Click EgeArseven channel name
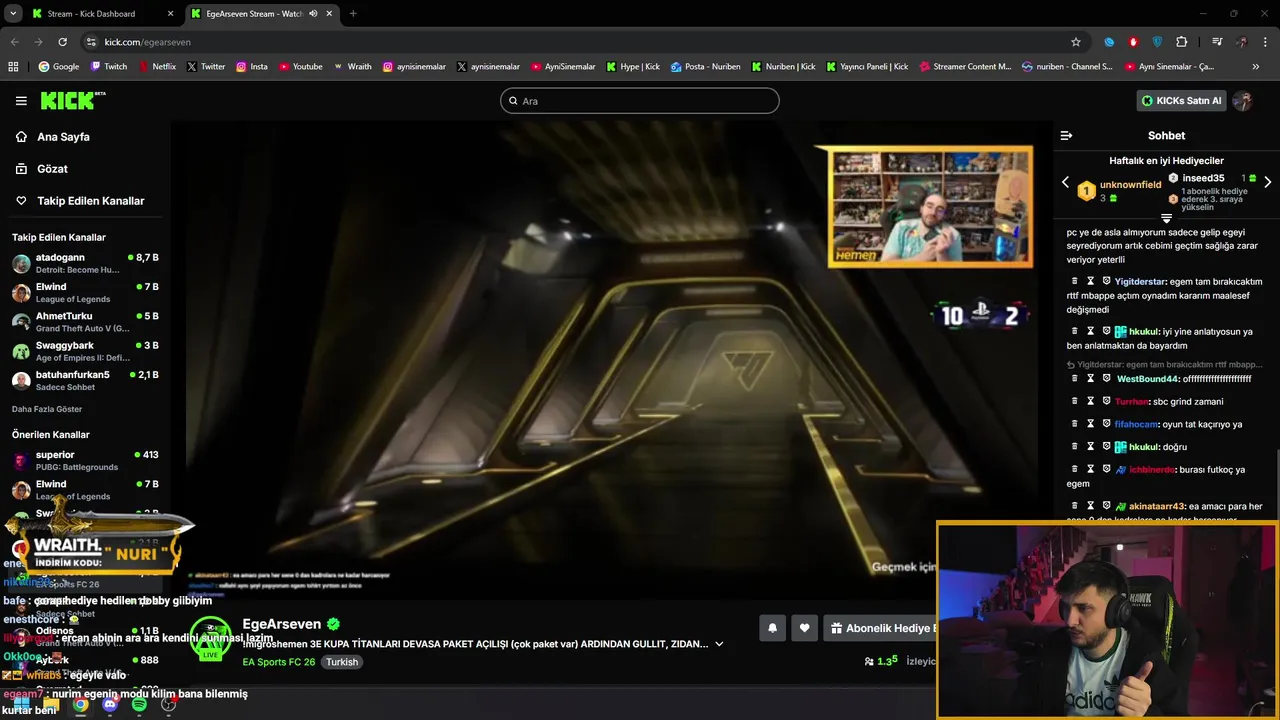 pos(282,624)
